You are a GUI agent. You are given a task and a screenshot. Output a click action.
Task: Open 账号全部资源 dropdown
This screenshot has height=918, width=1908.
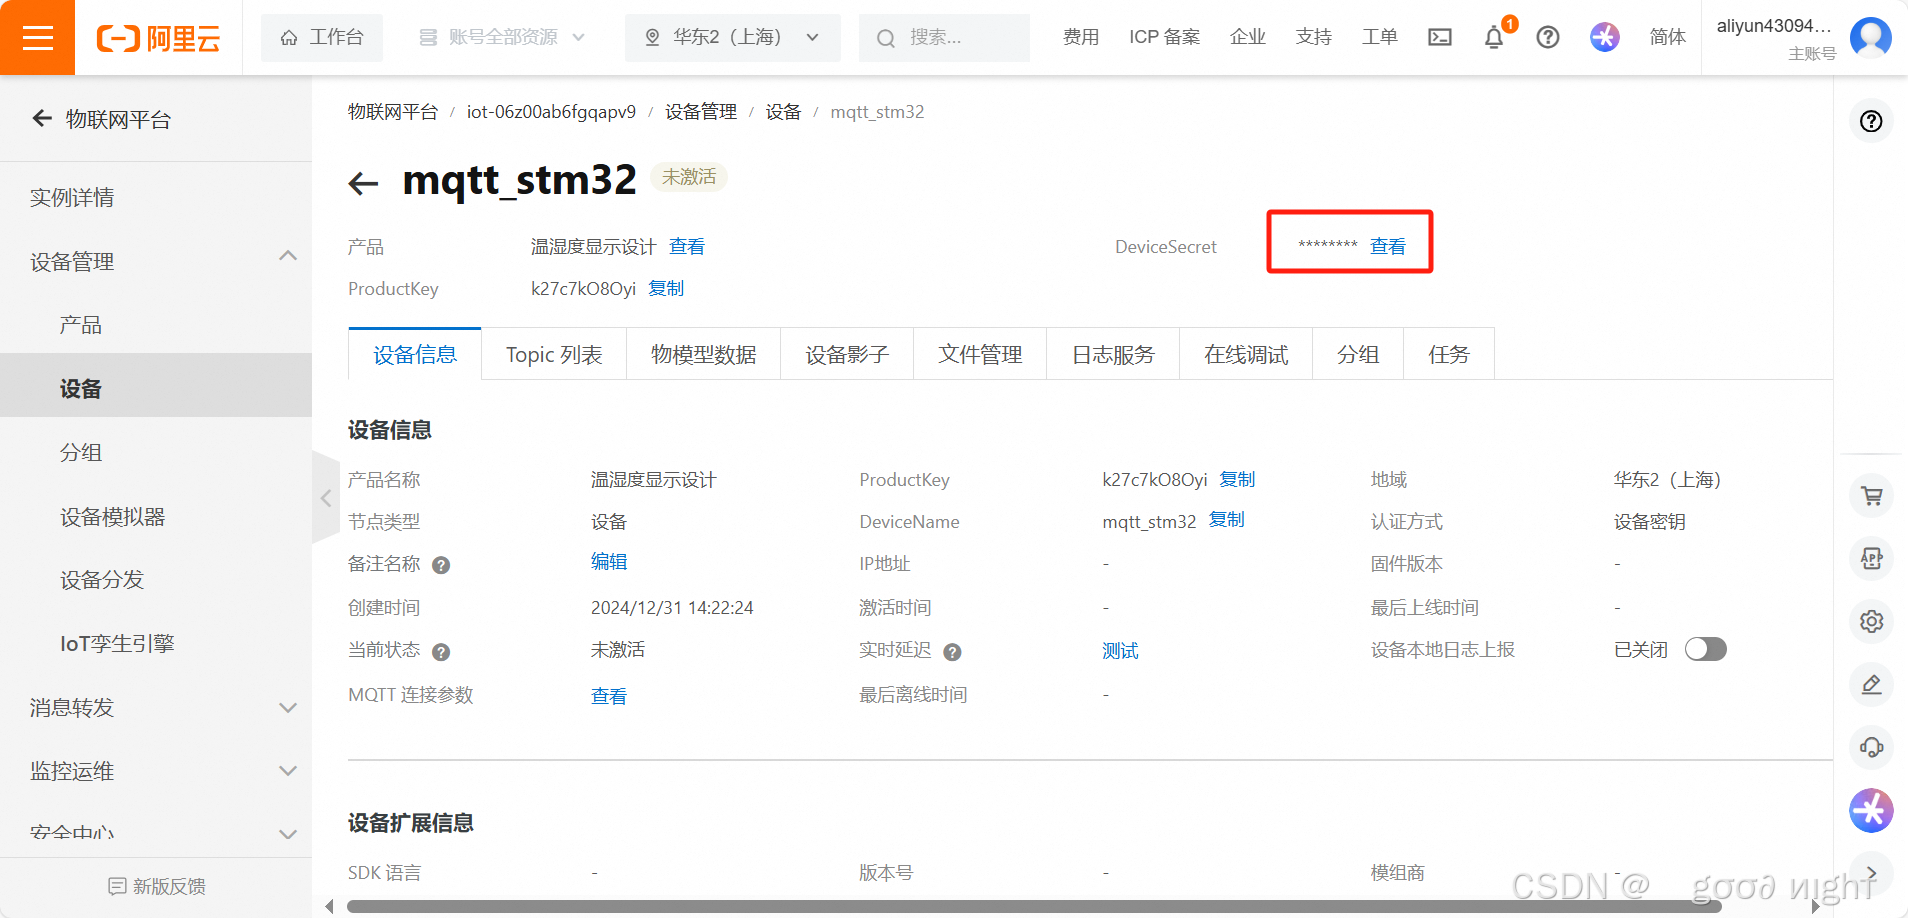pos(501,38)
